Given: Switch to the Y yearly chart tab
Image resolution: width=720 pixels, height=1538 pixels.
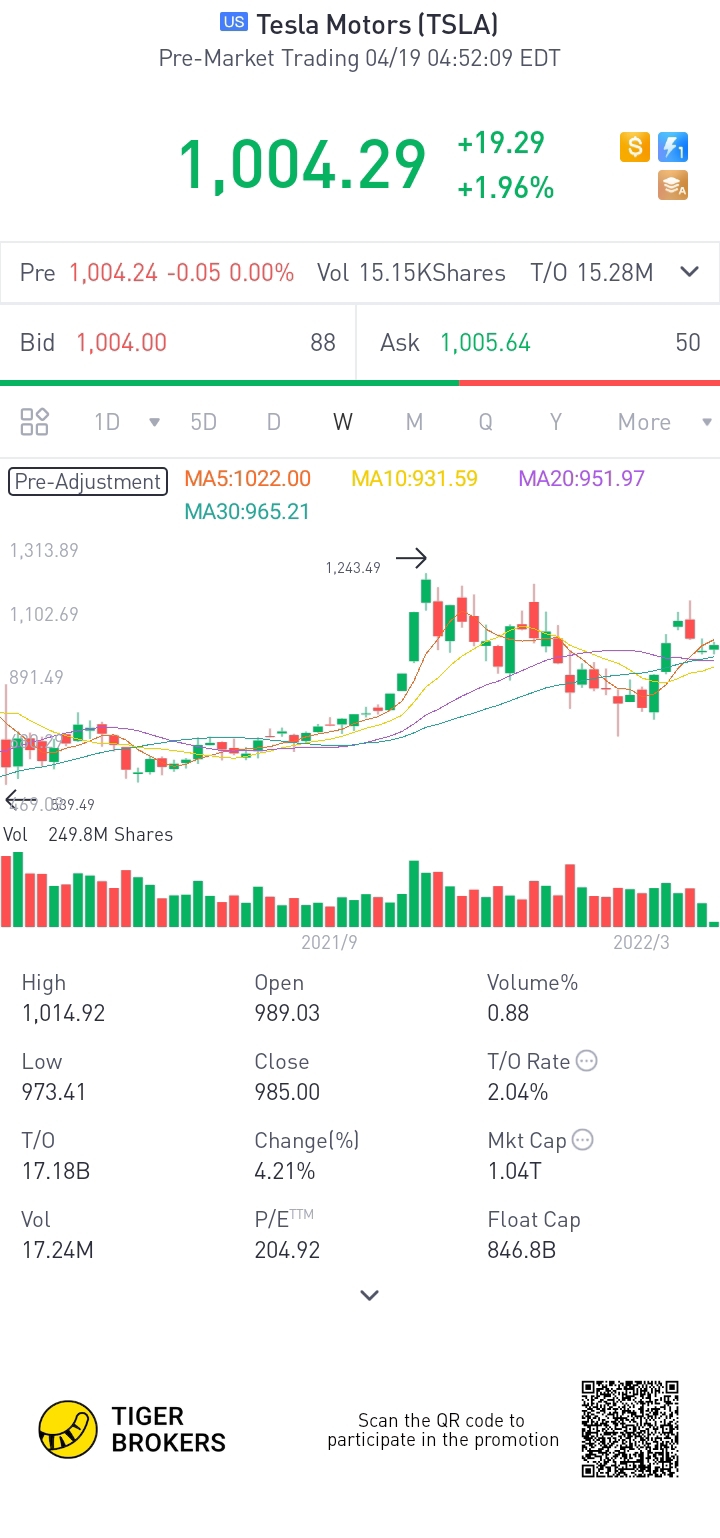Looking at the screenshot, I should pyautogui.click(x=556, y=422).
